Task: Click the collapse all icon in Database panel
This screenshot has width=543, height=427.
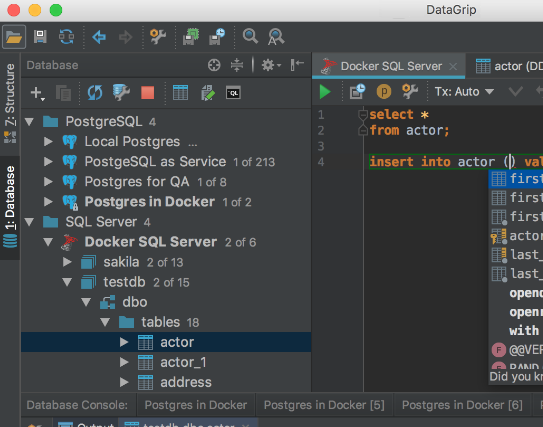Action: pyautogui.click(x=237, y=65)
